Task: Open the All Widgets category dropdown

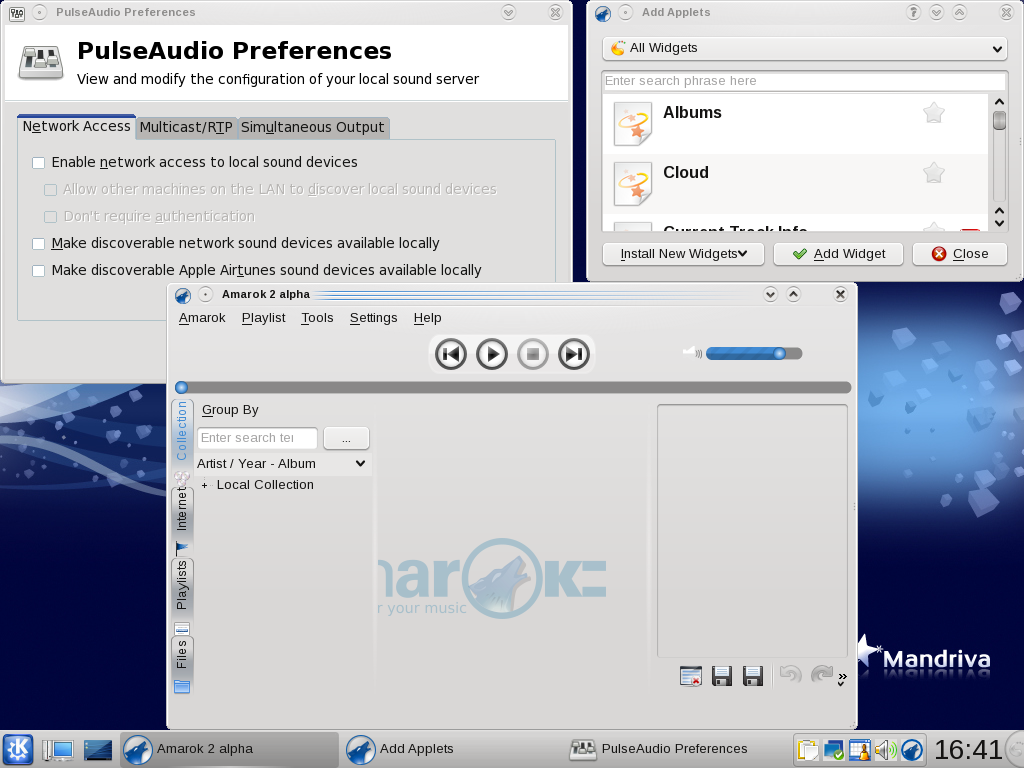Action: click(x=804, y=48)
